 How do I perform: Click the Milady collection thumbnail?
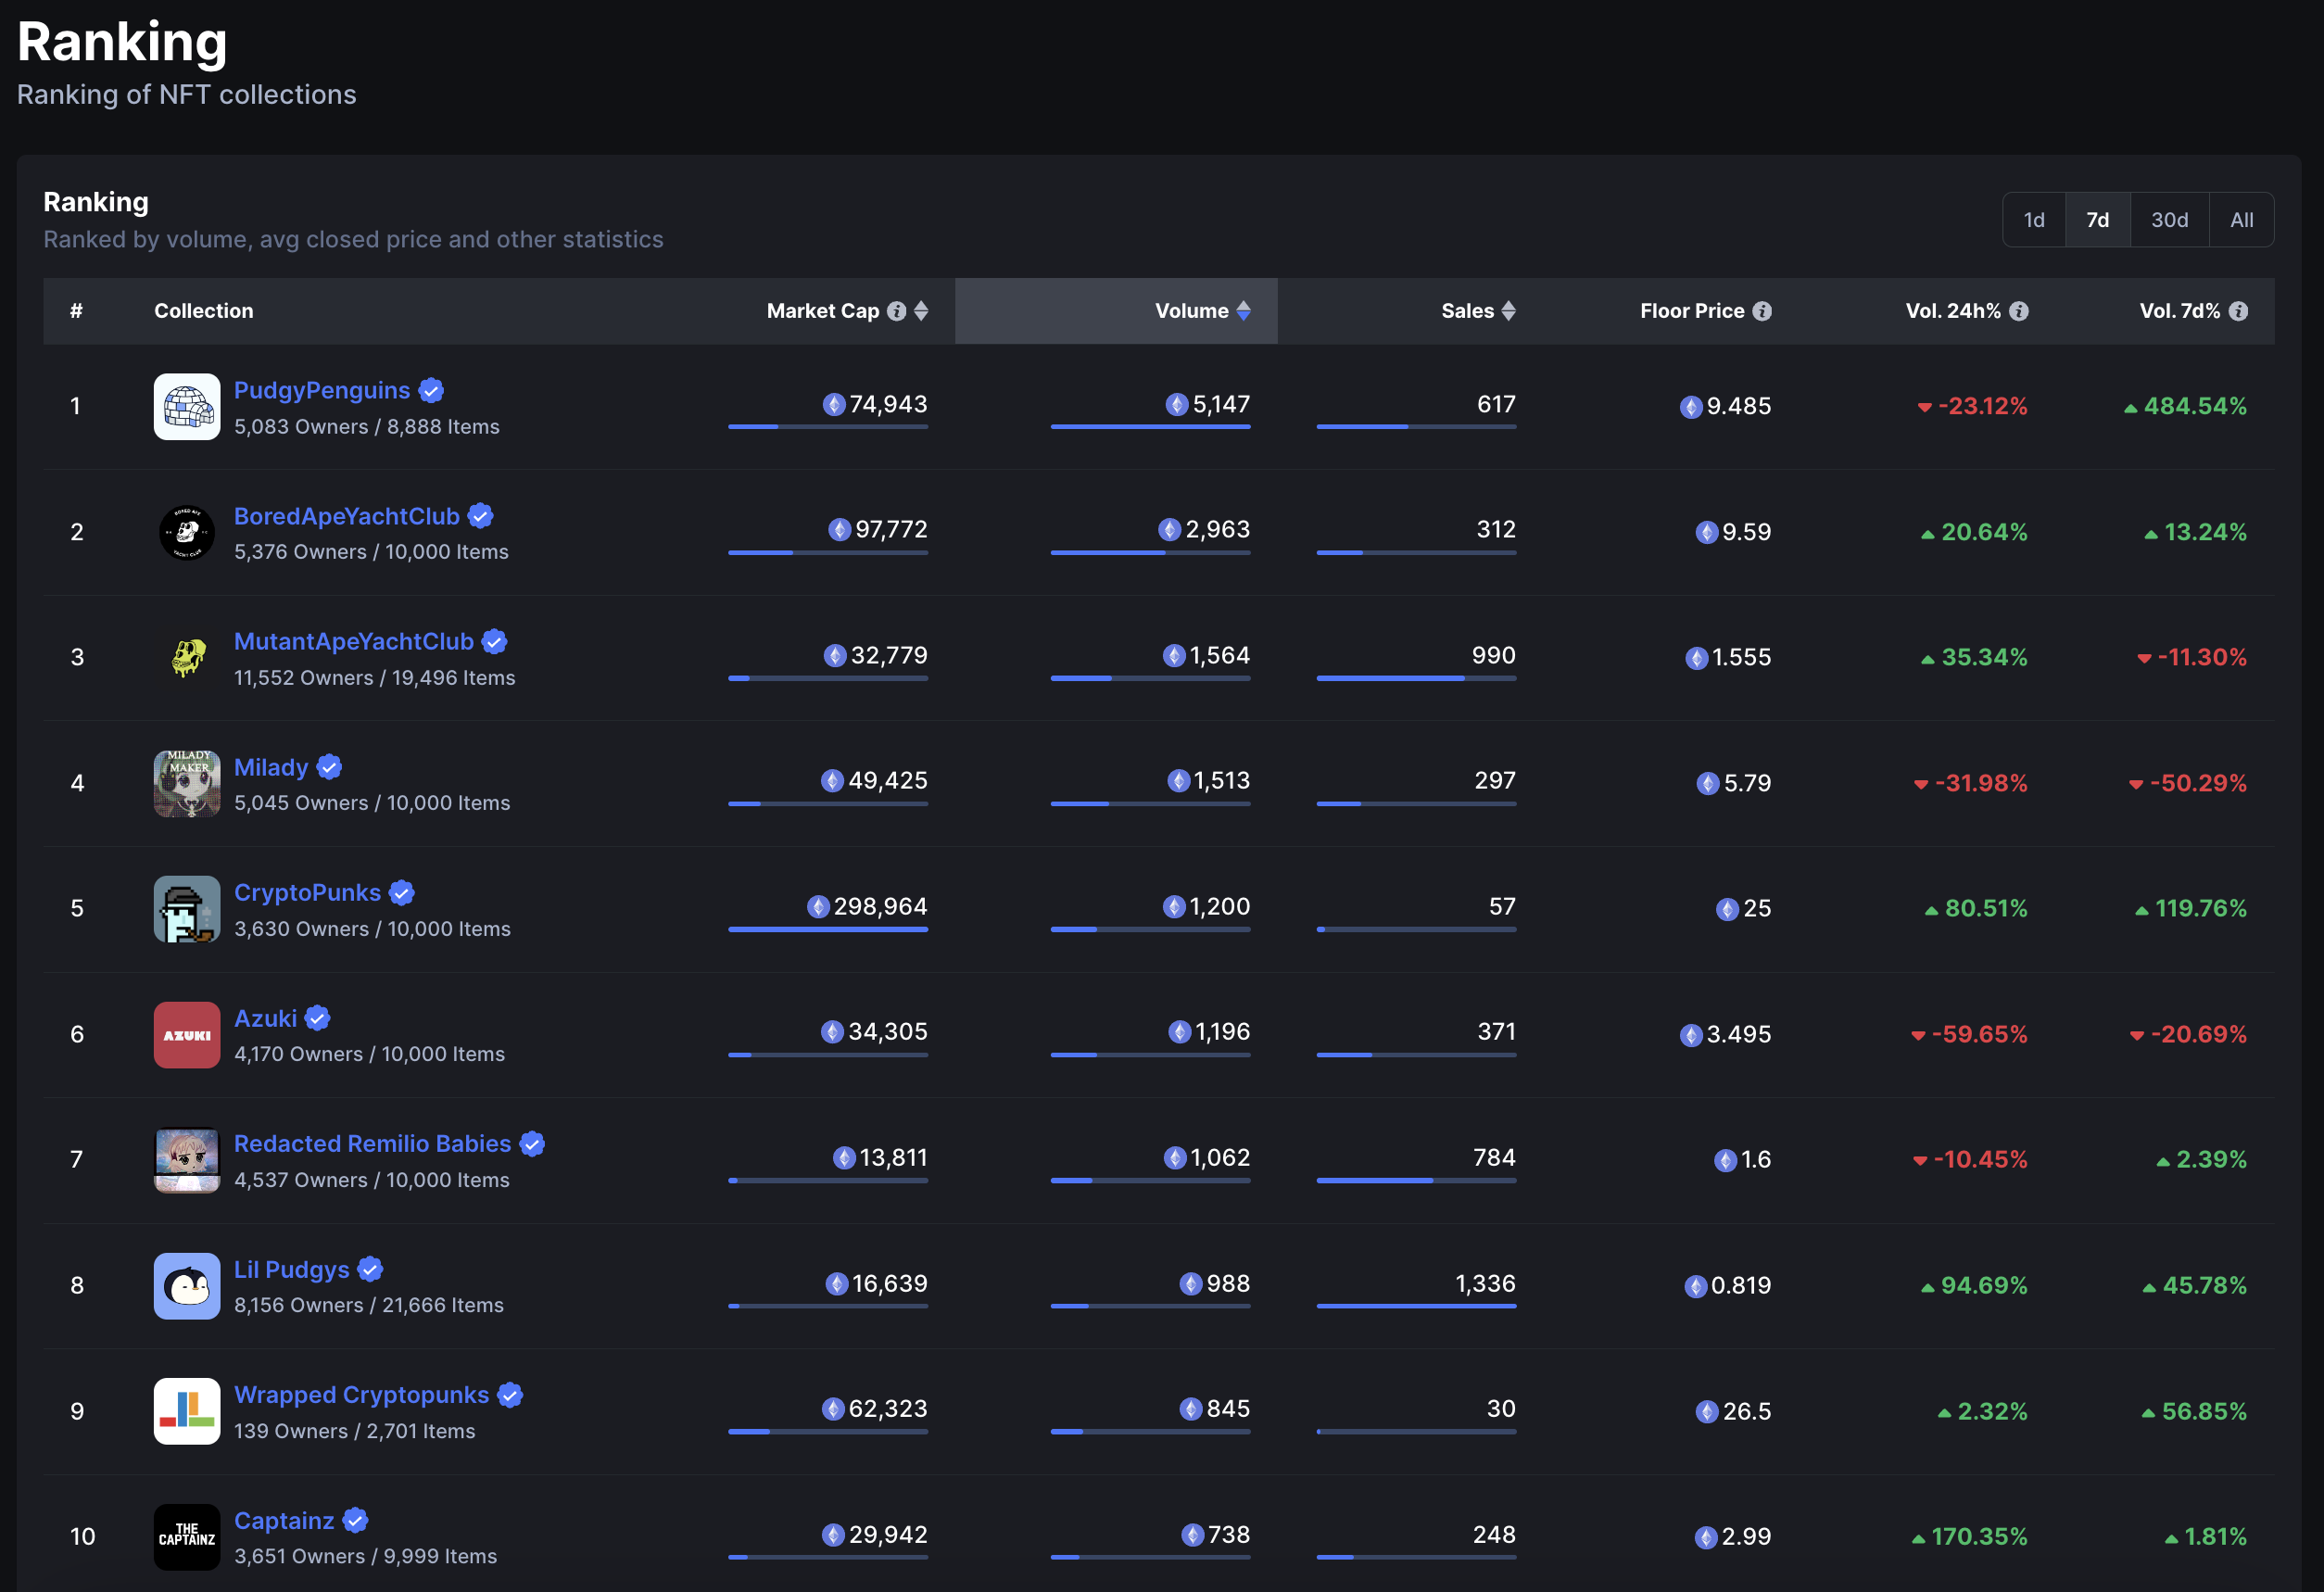pyautogui.click(x=187, y=784)
